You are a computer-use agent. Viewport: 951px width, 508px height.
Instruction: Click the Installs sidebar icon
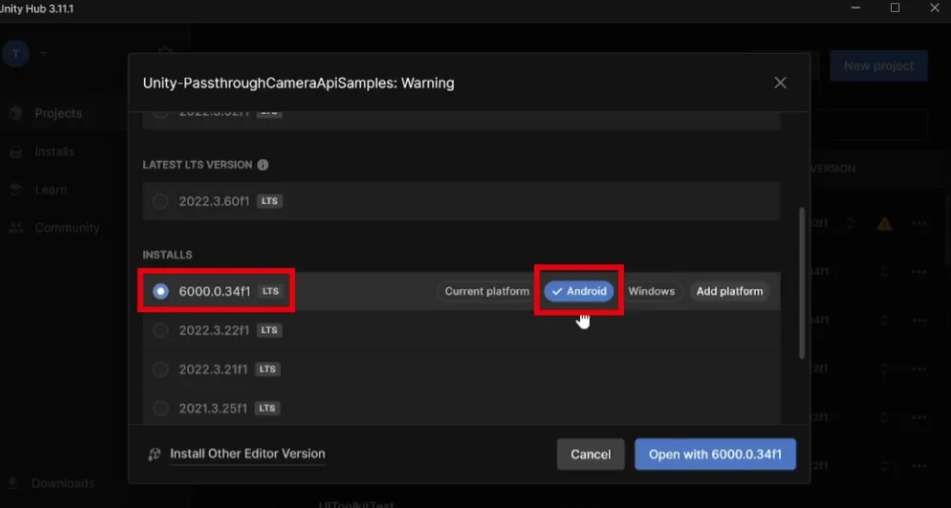[16, 152]
